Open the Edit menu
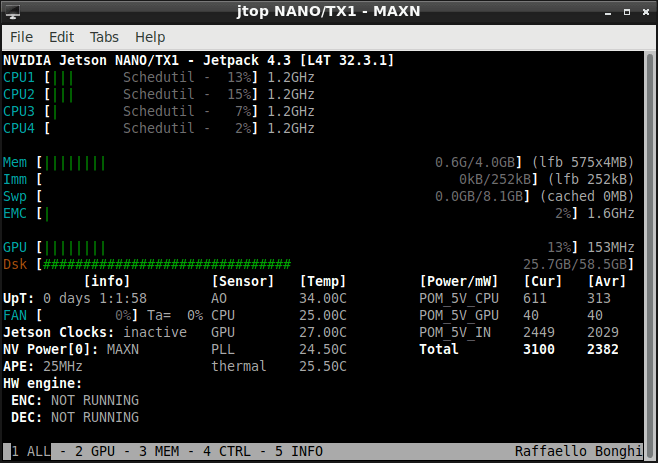 62,37
